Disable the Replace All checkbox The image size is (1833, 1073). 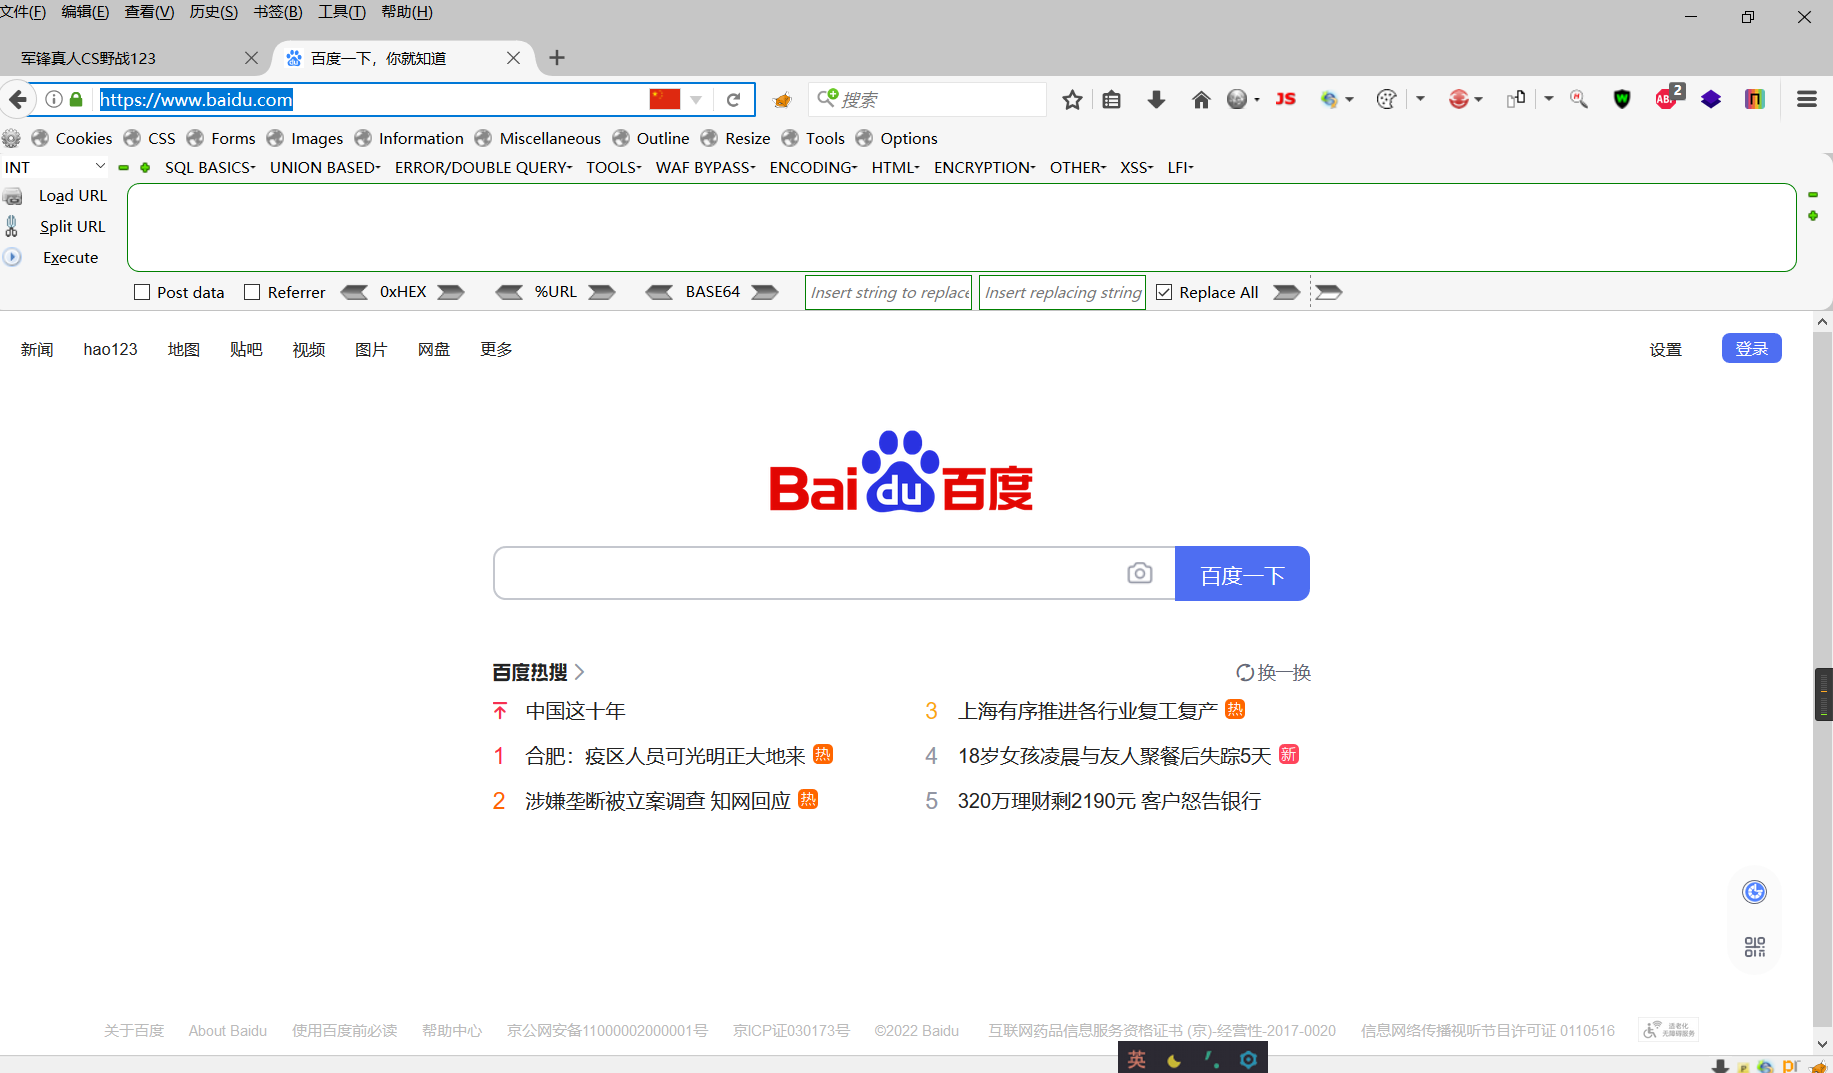(x=1164, y=292)
